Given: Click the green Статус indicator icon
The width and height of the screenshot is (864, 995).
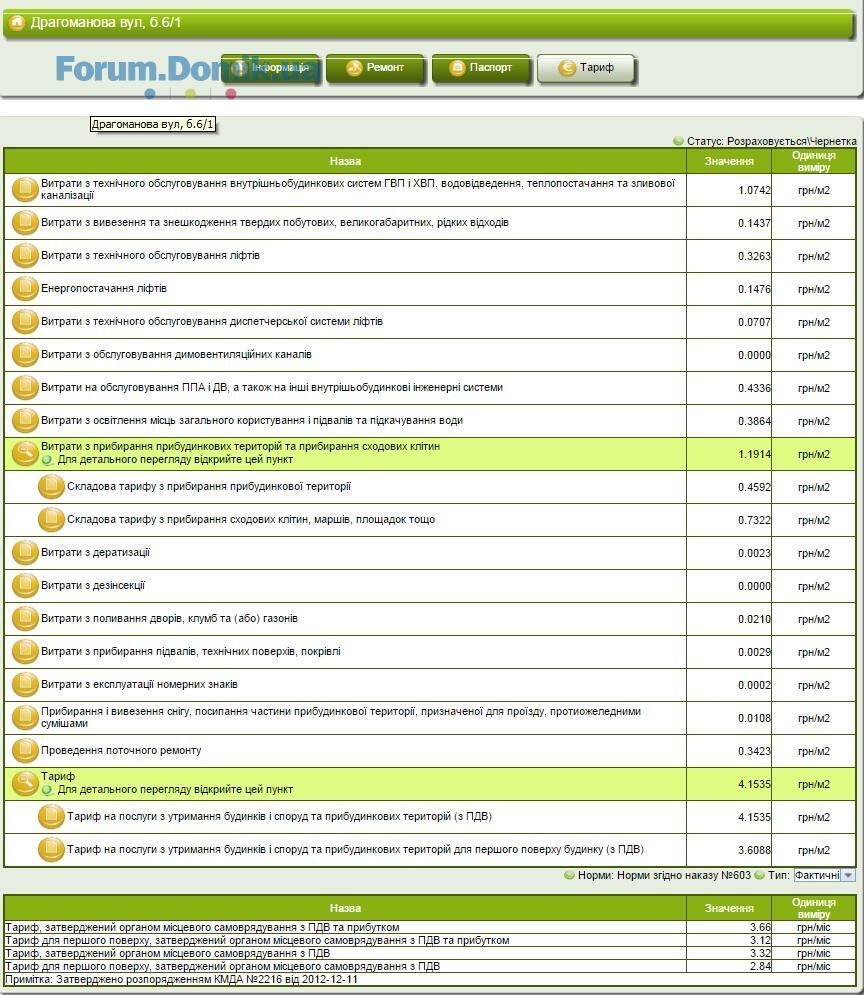Looking at the screenshot, I should point(678,141).
